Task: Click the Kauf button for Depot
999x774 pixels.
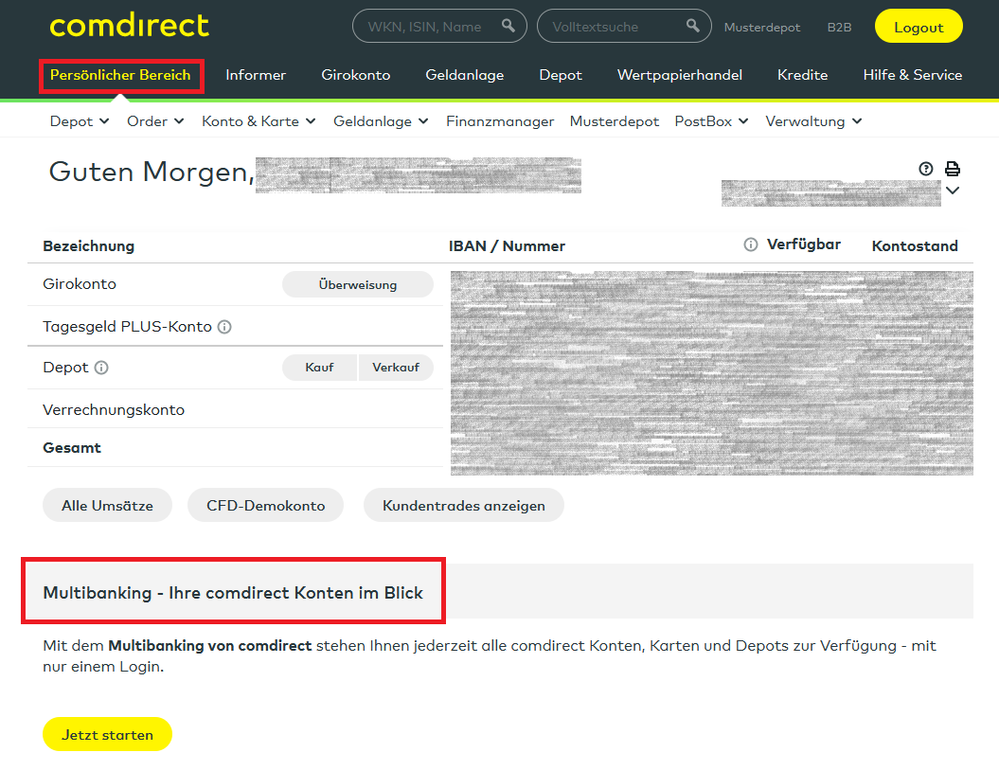Action: [319, 368]
